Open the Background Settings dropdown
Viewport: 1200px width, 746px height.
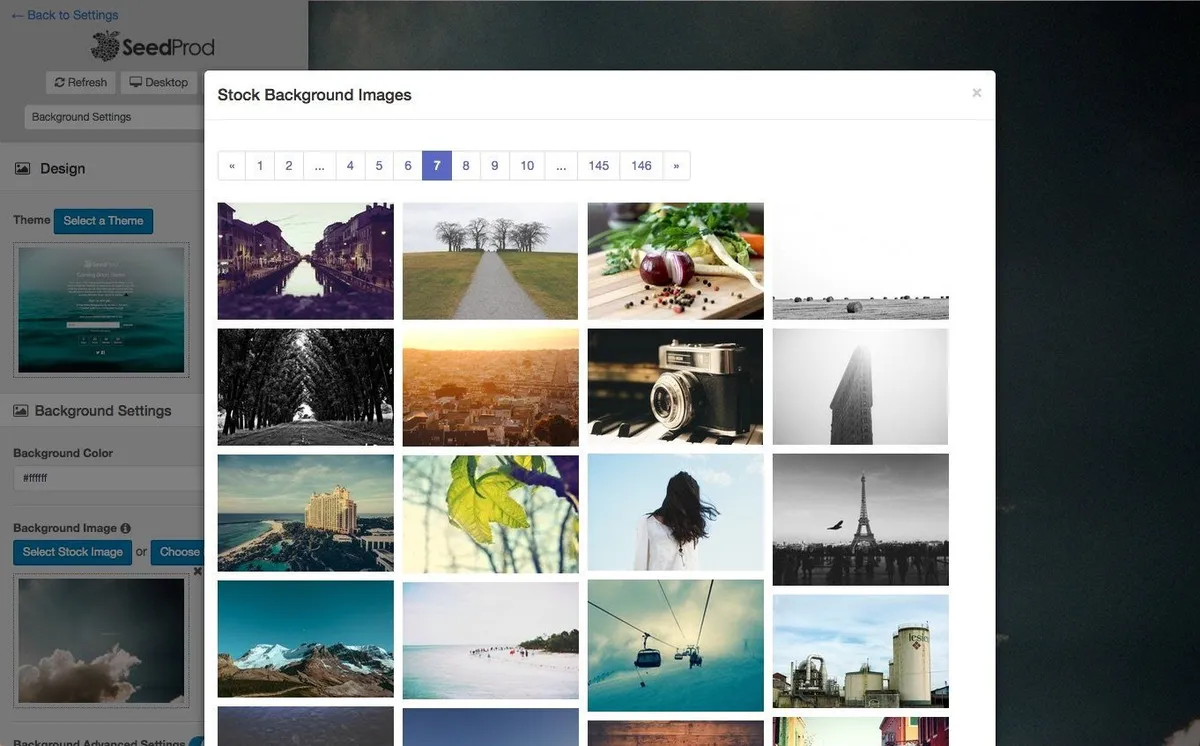point(114,117)
